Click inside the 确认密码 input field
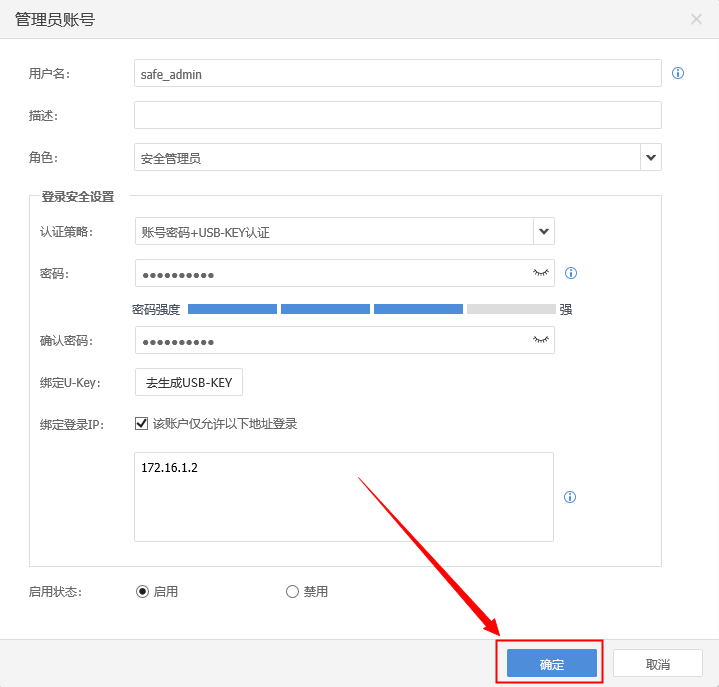Viewport: 719px width, 687px height. coord(330,341)
